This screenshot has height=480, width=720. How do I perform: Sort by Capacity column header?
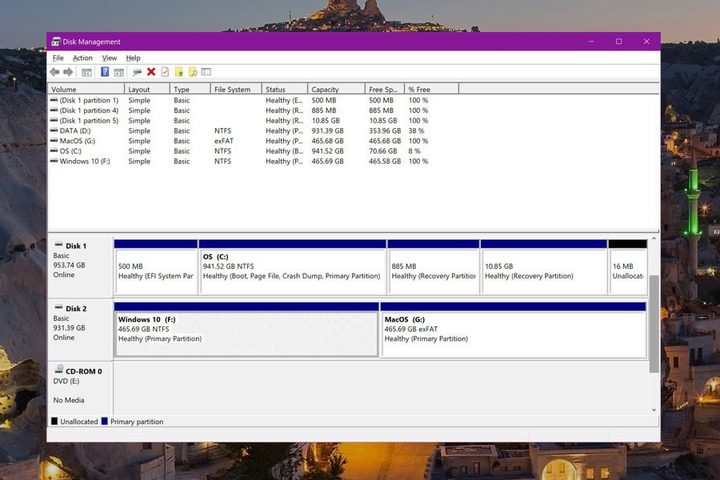click(337, 89)
